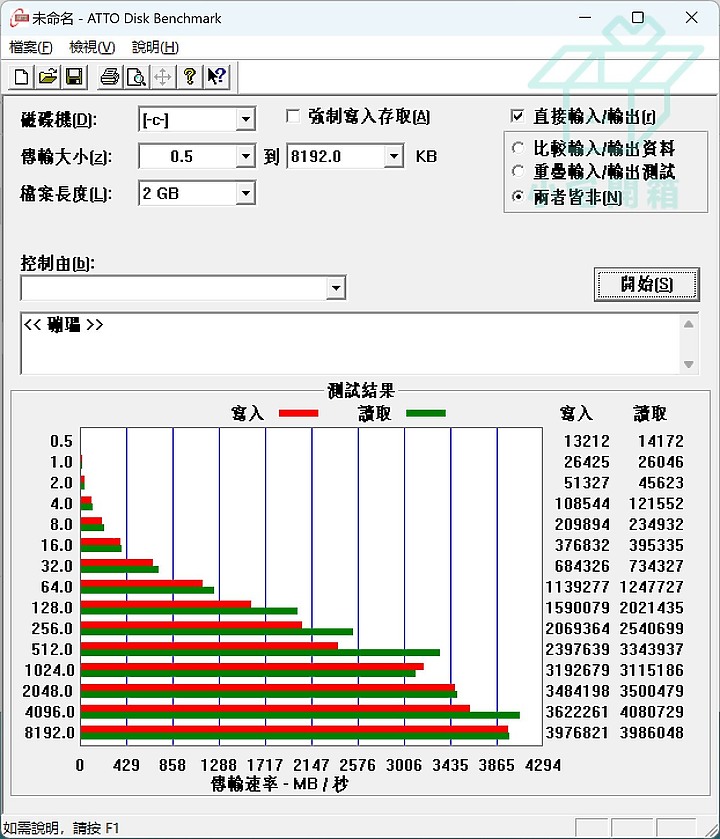The image size is (720, 839).
Task: Click the New file toolbar icon
Action: pyautogui.click(x=21, y=77)
